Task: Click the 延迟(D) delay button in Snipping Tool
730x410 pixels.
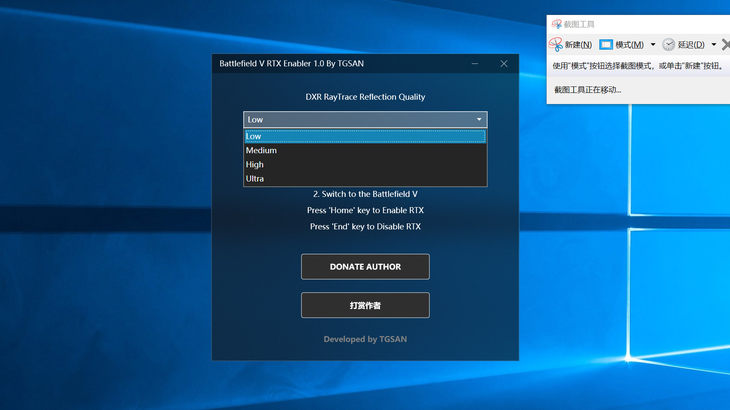Action: click(684, 45)
